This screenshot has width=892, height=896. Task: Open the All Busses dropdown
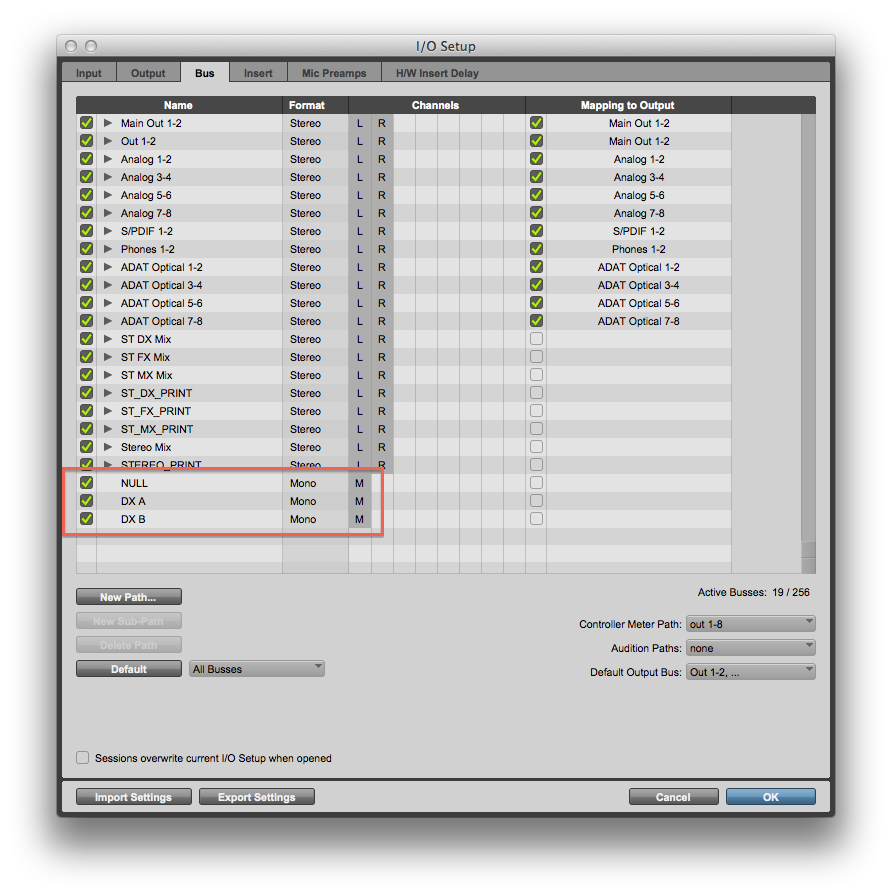click(x=256, y=669)
